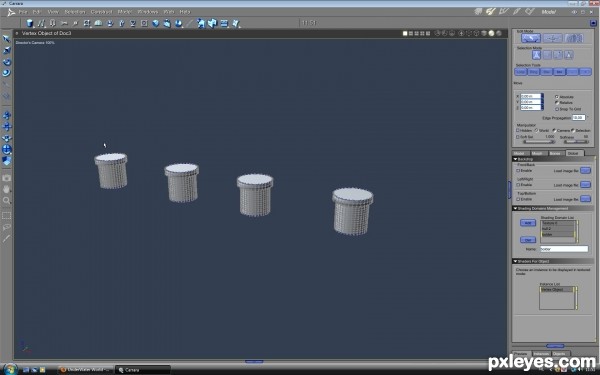
Task: Enable the Front/Back backdrop checkbox
Action: click(x=518, y=170)
